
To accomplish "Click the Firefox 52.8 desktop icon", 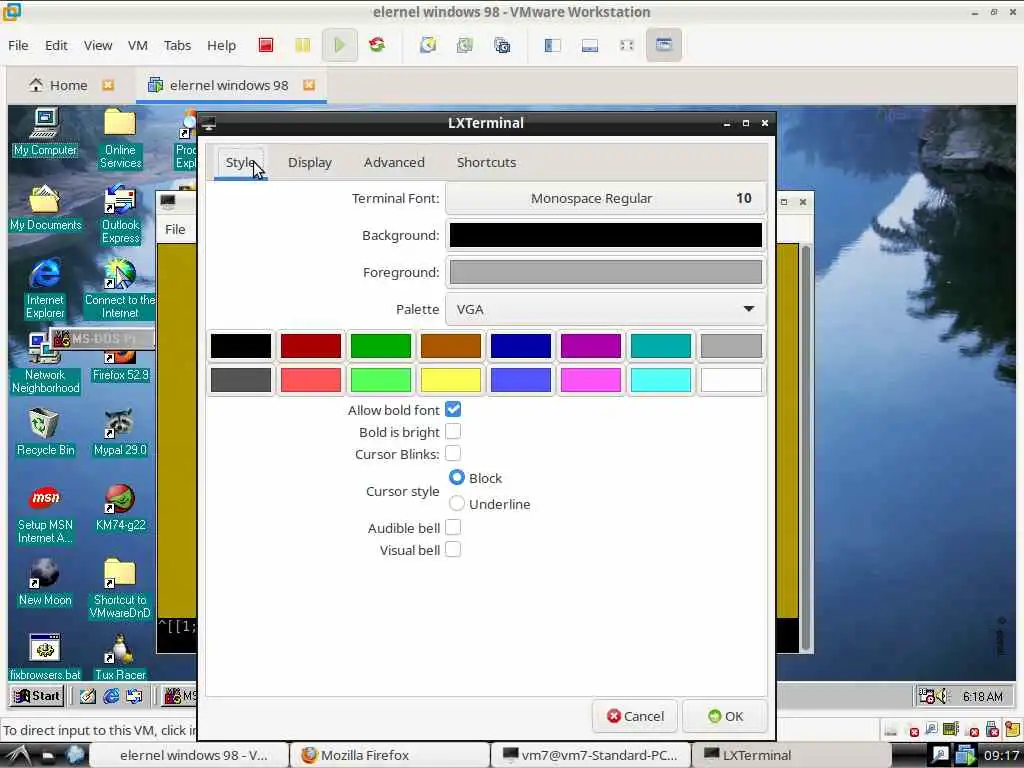I will [x=120, y=366].
